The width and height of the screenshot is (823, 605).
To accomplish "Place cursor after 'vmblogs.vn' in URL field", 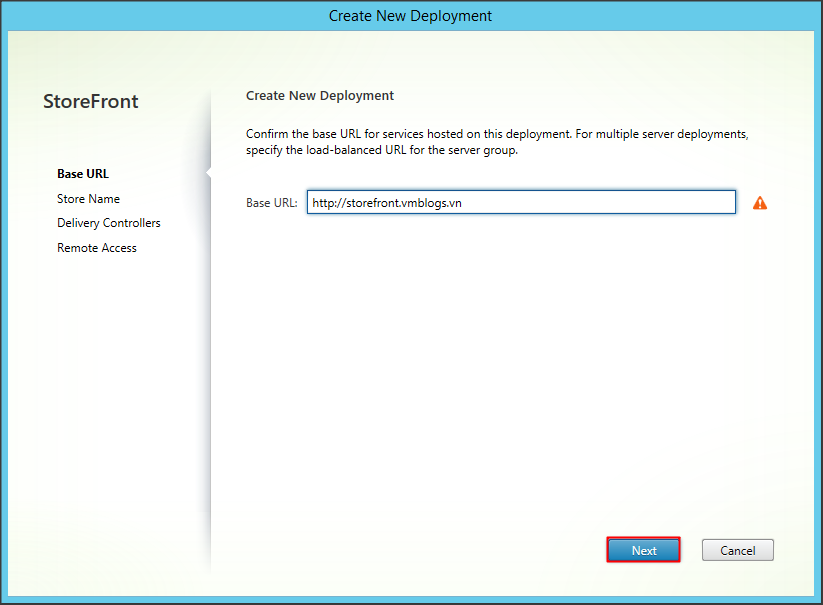I will [x=463, y=203].
